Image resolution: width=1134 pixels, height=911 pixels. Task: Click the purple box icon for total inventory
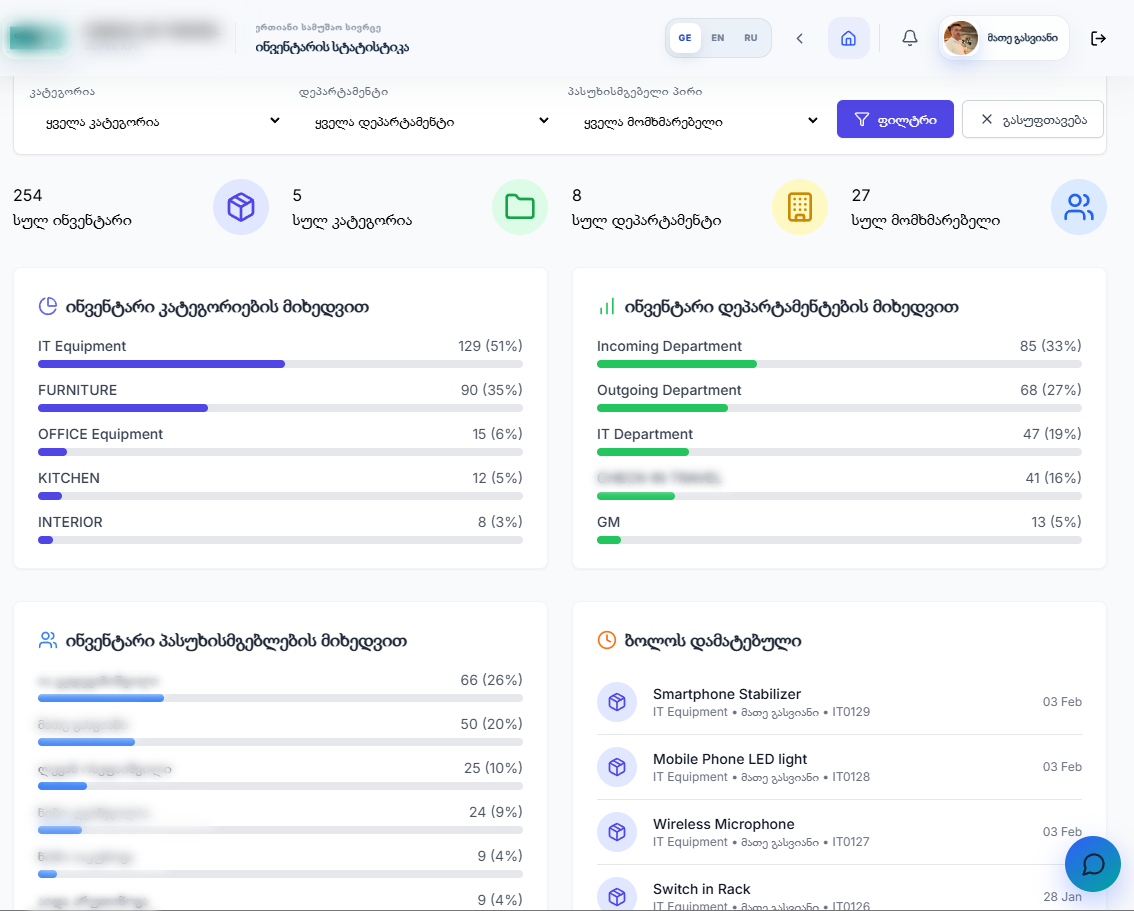pos(241,207)
